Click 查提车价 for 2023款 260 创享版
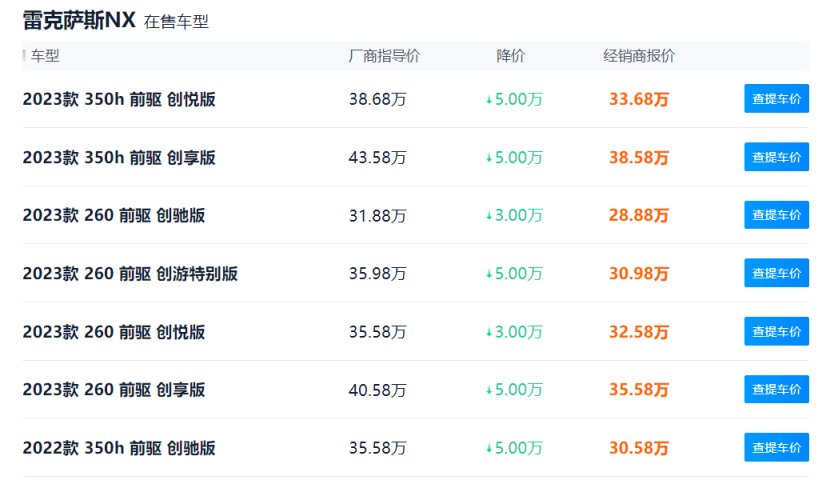831x484 pixels. click(x=776, y=389)
